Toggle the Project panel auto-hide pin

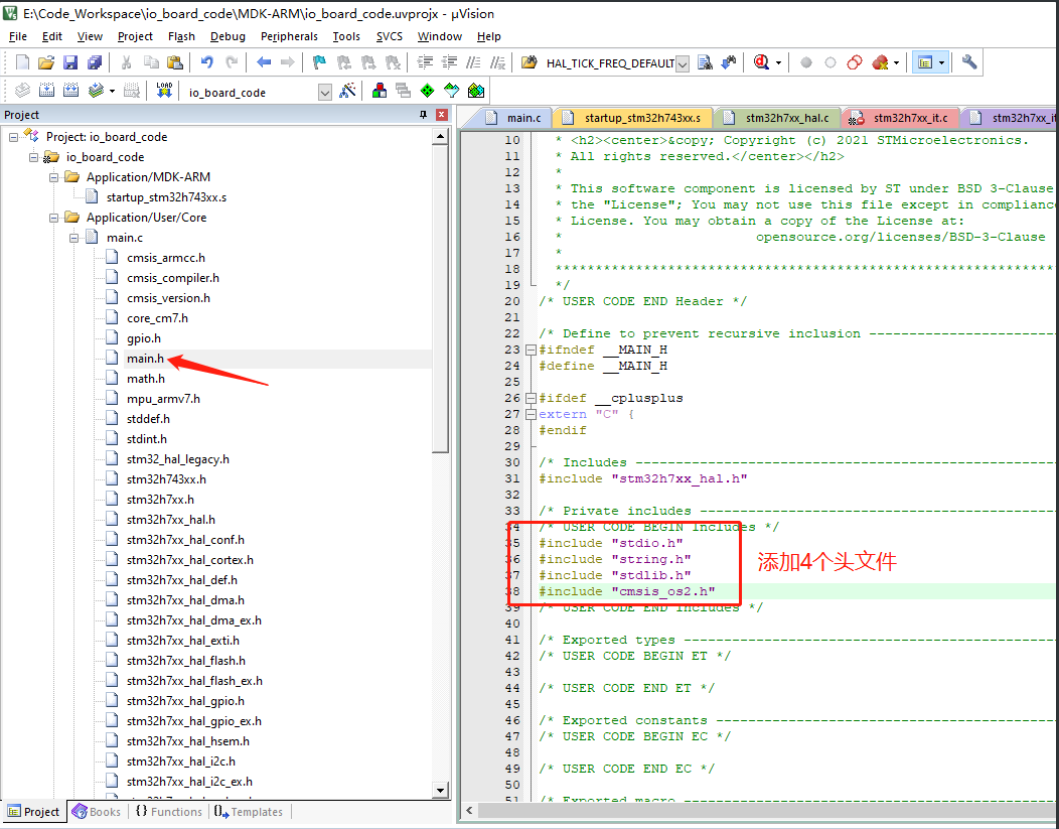click(425, 114)
